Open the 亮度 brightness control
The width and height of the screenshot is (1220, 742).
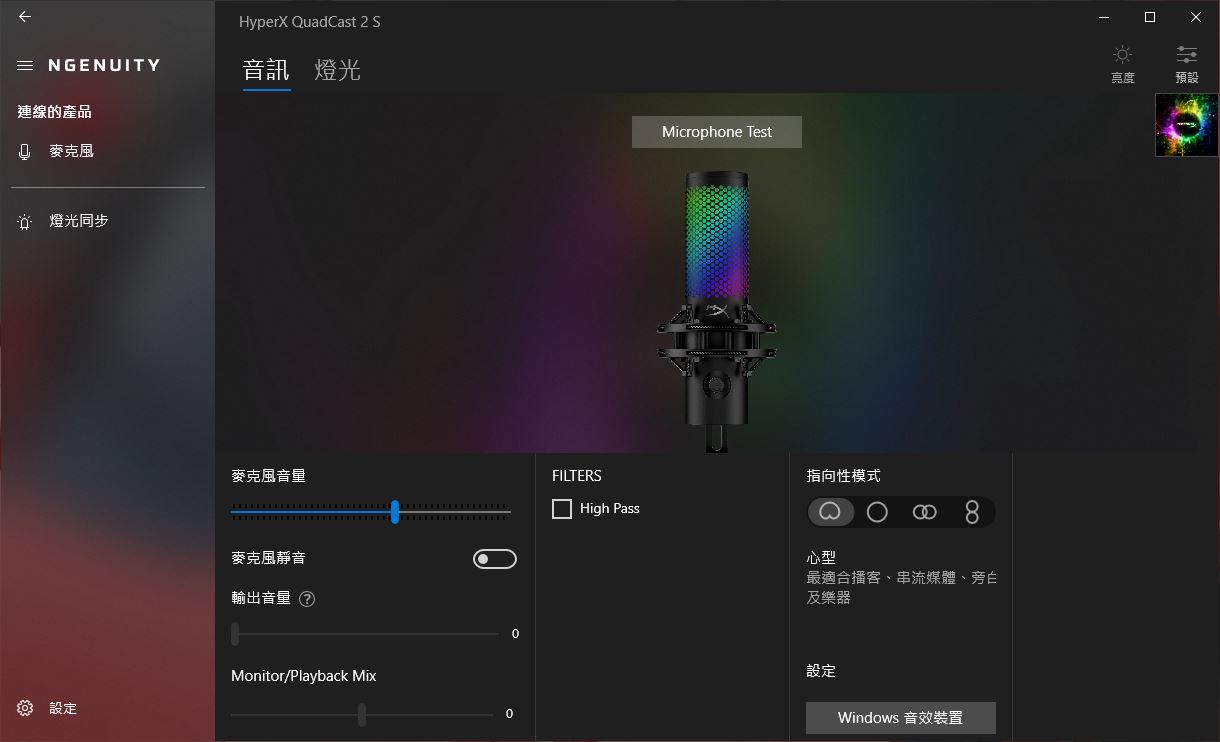point(1123,64)
